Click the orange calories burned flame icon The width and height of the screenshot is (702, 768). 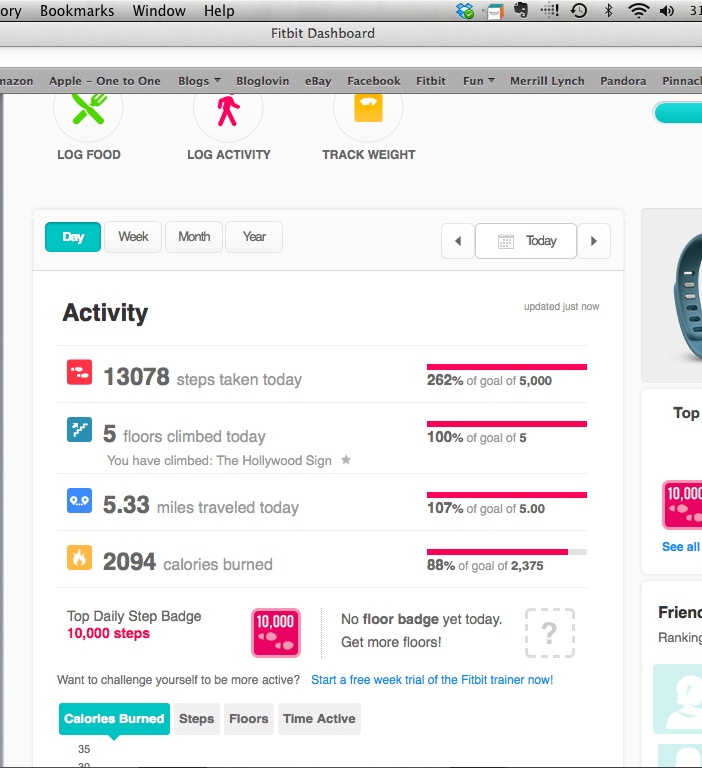(79, 557)
